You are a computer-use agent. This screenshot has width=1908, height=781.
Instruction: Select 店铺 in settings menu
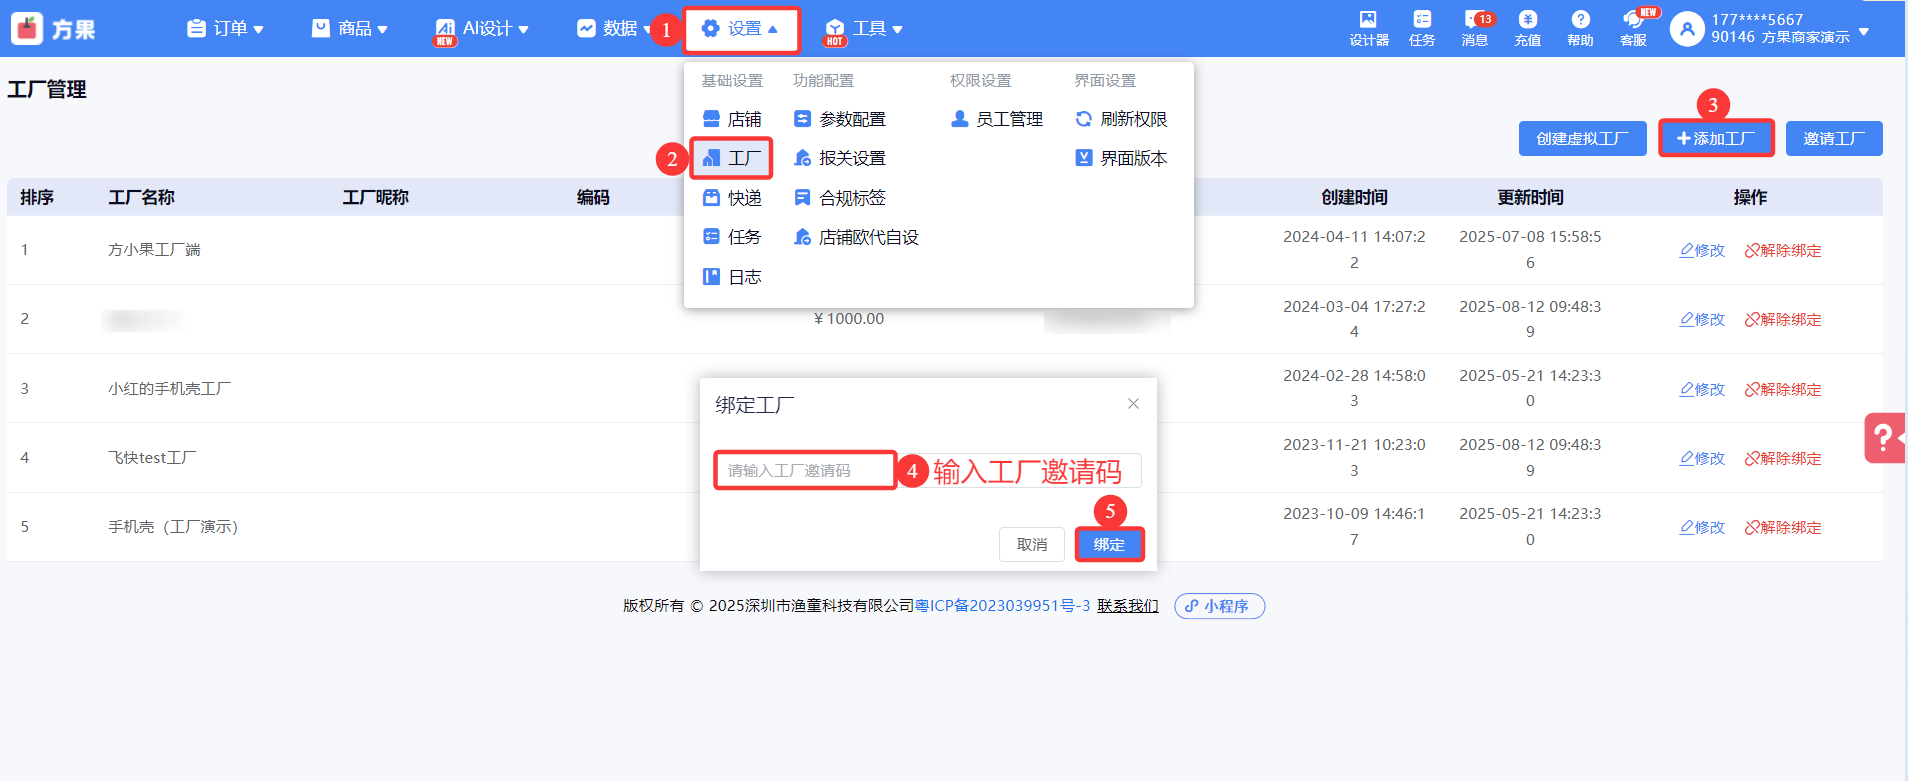(732, 119)
